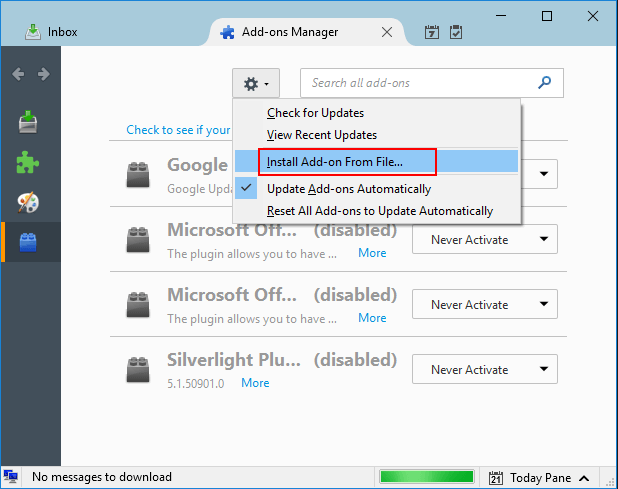The height and width of the screenshot is (489, 618).
Task: Open Extensions puzzle piece category
Action: (x=28, y=162)
